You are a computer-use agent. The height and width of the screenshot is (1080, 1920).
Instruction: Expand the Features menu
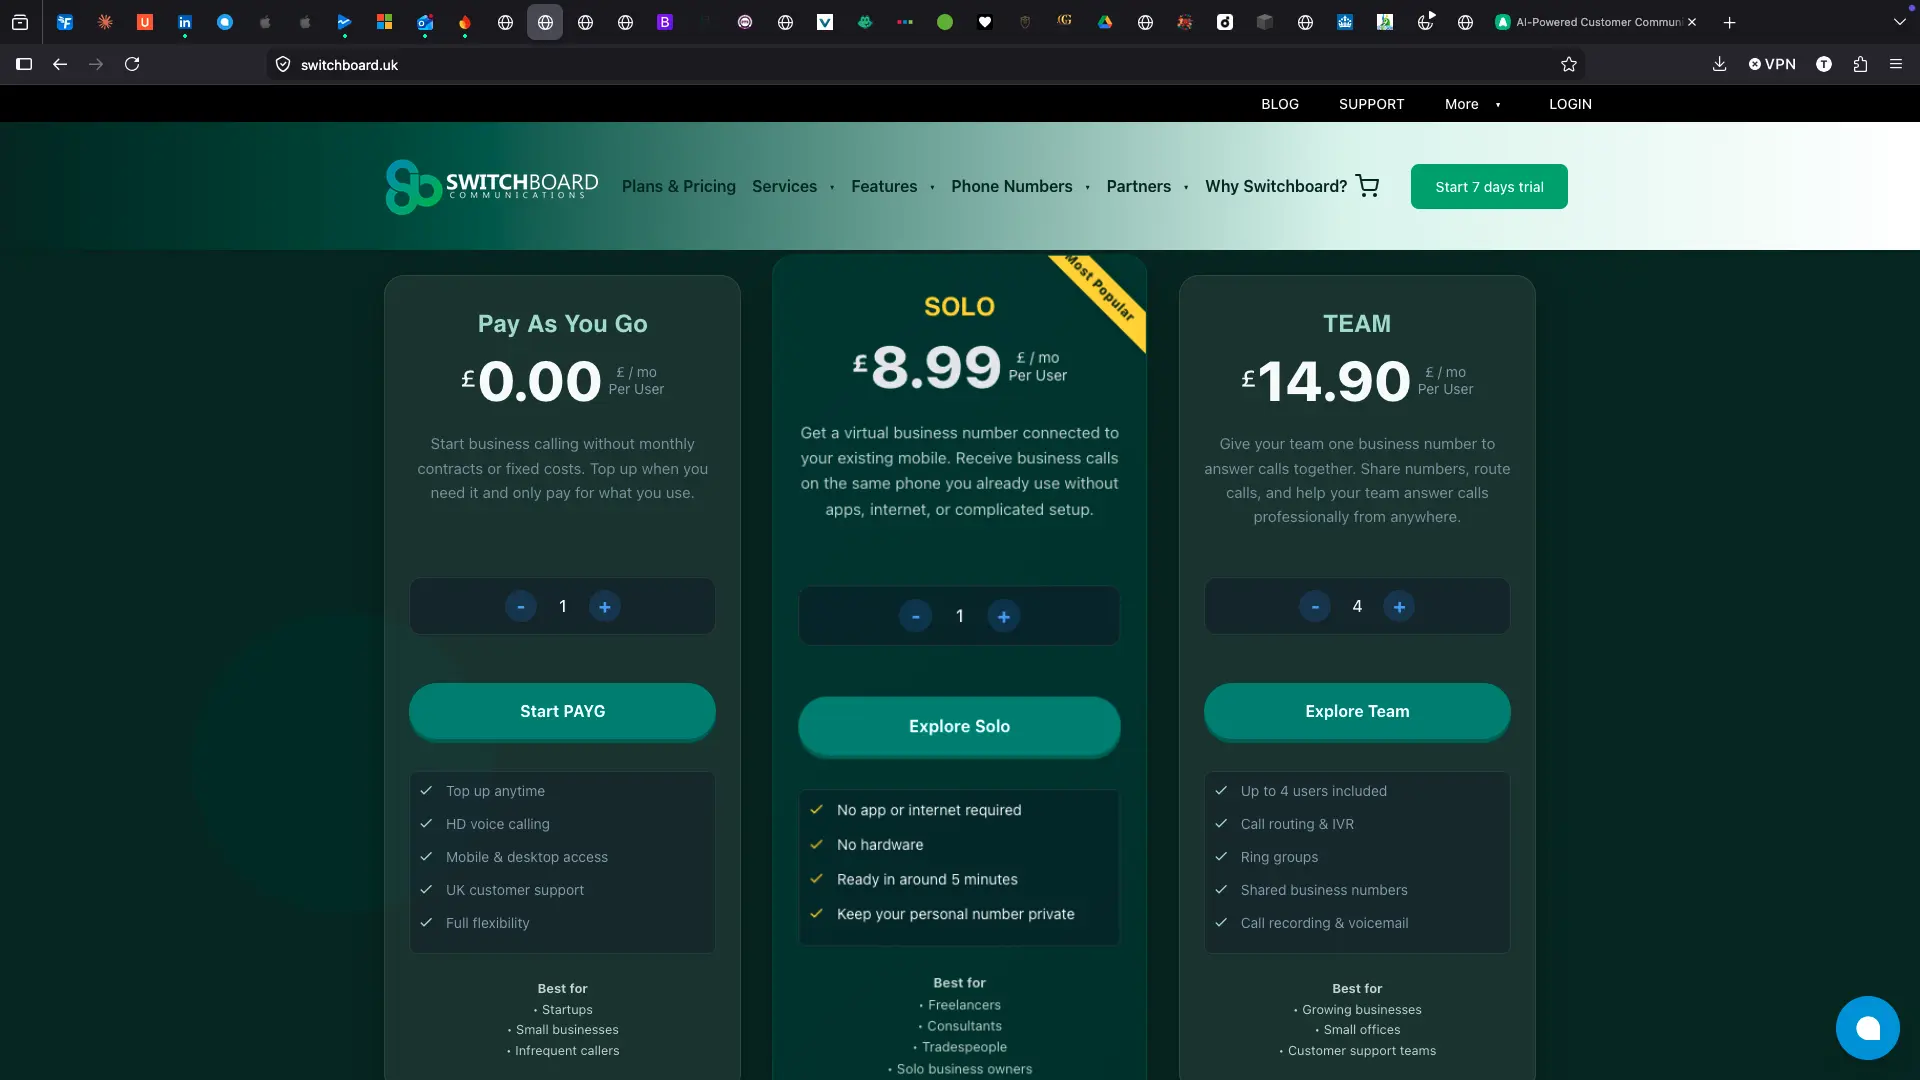click(893, 186)
